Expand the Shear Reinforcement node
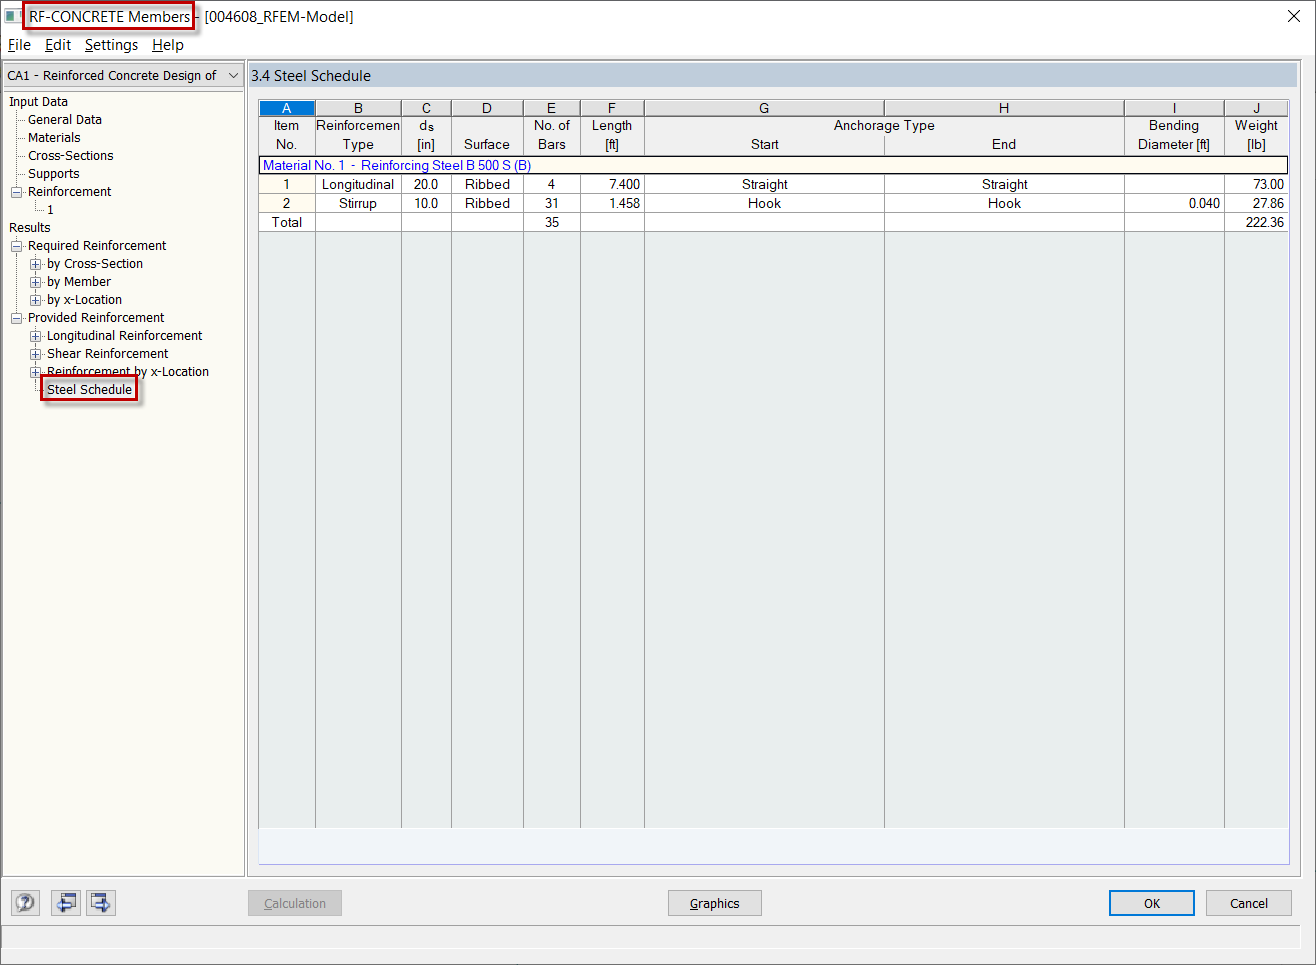Image resolution: width=1316 pixels, height=965 pixels. pyautogui.click(x=35, y=353)
